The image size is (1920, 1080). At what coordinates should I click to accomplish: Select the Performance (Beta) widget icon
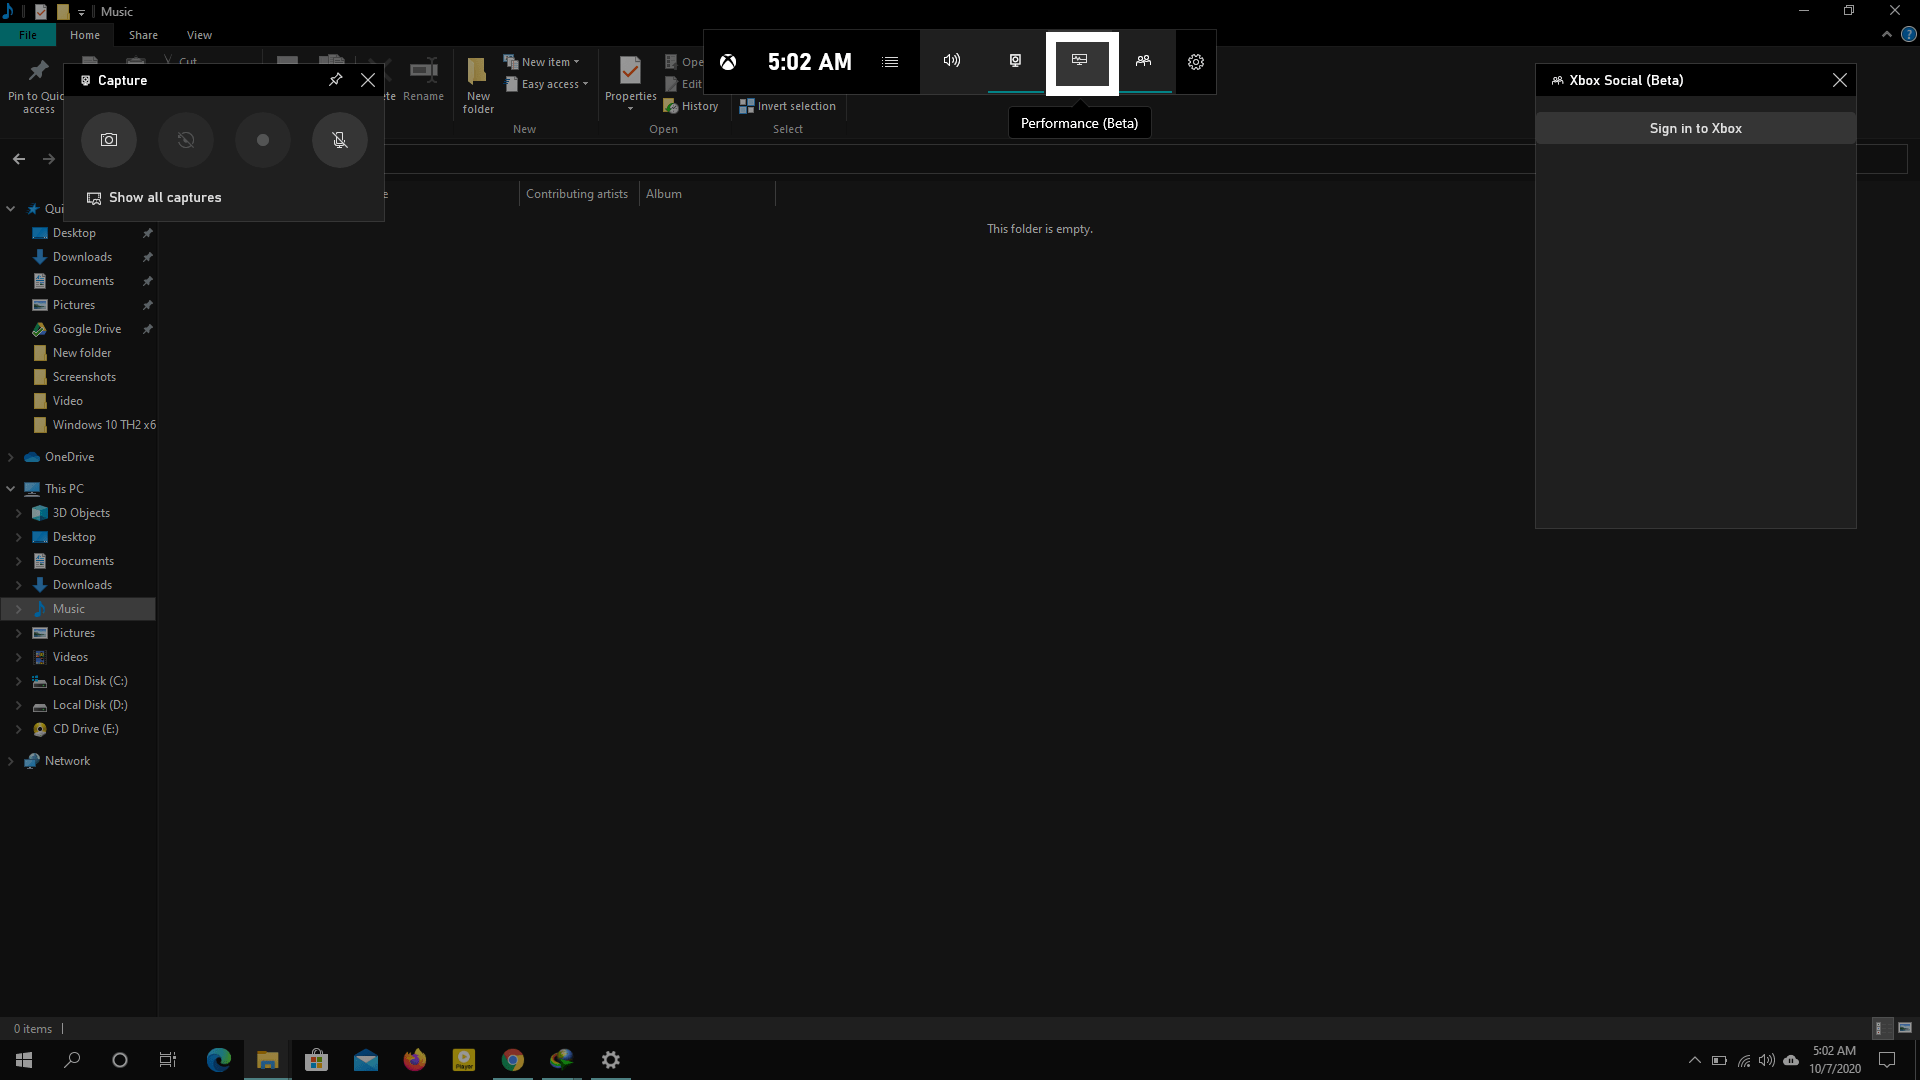pos(1080,61)
